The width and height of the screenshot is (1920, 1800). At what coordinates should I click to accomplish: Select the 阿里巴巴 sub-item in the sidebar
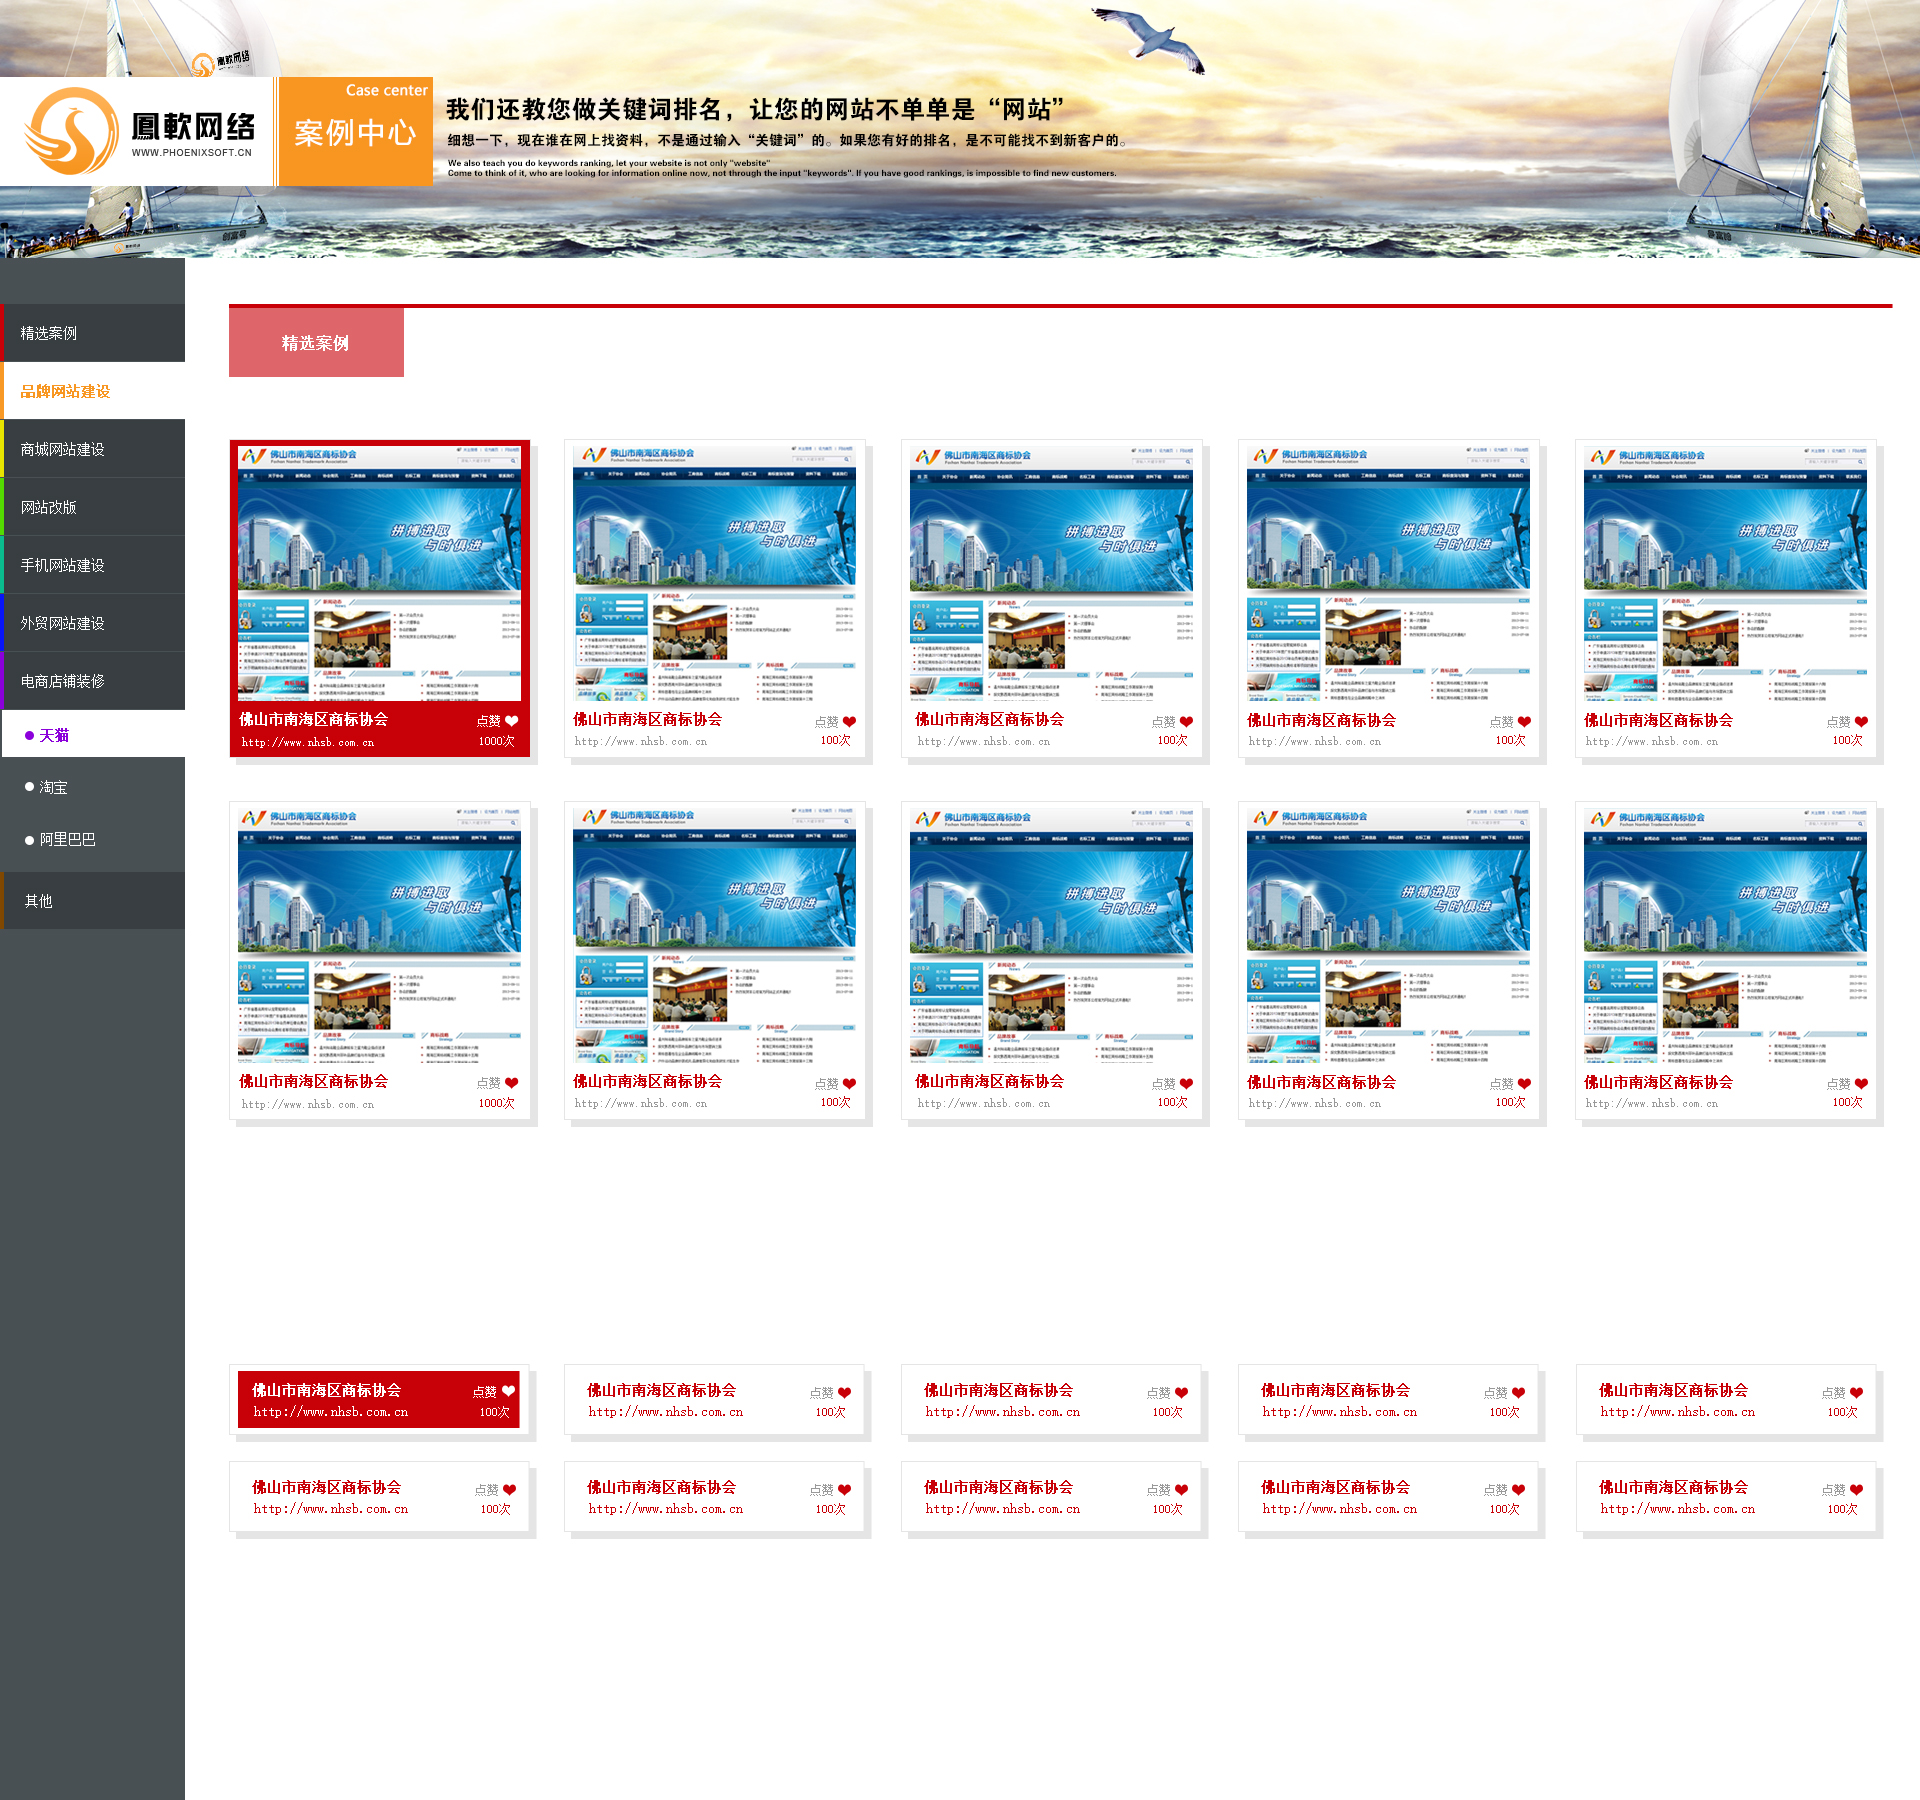coord(67,840)
